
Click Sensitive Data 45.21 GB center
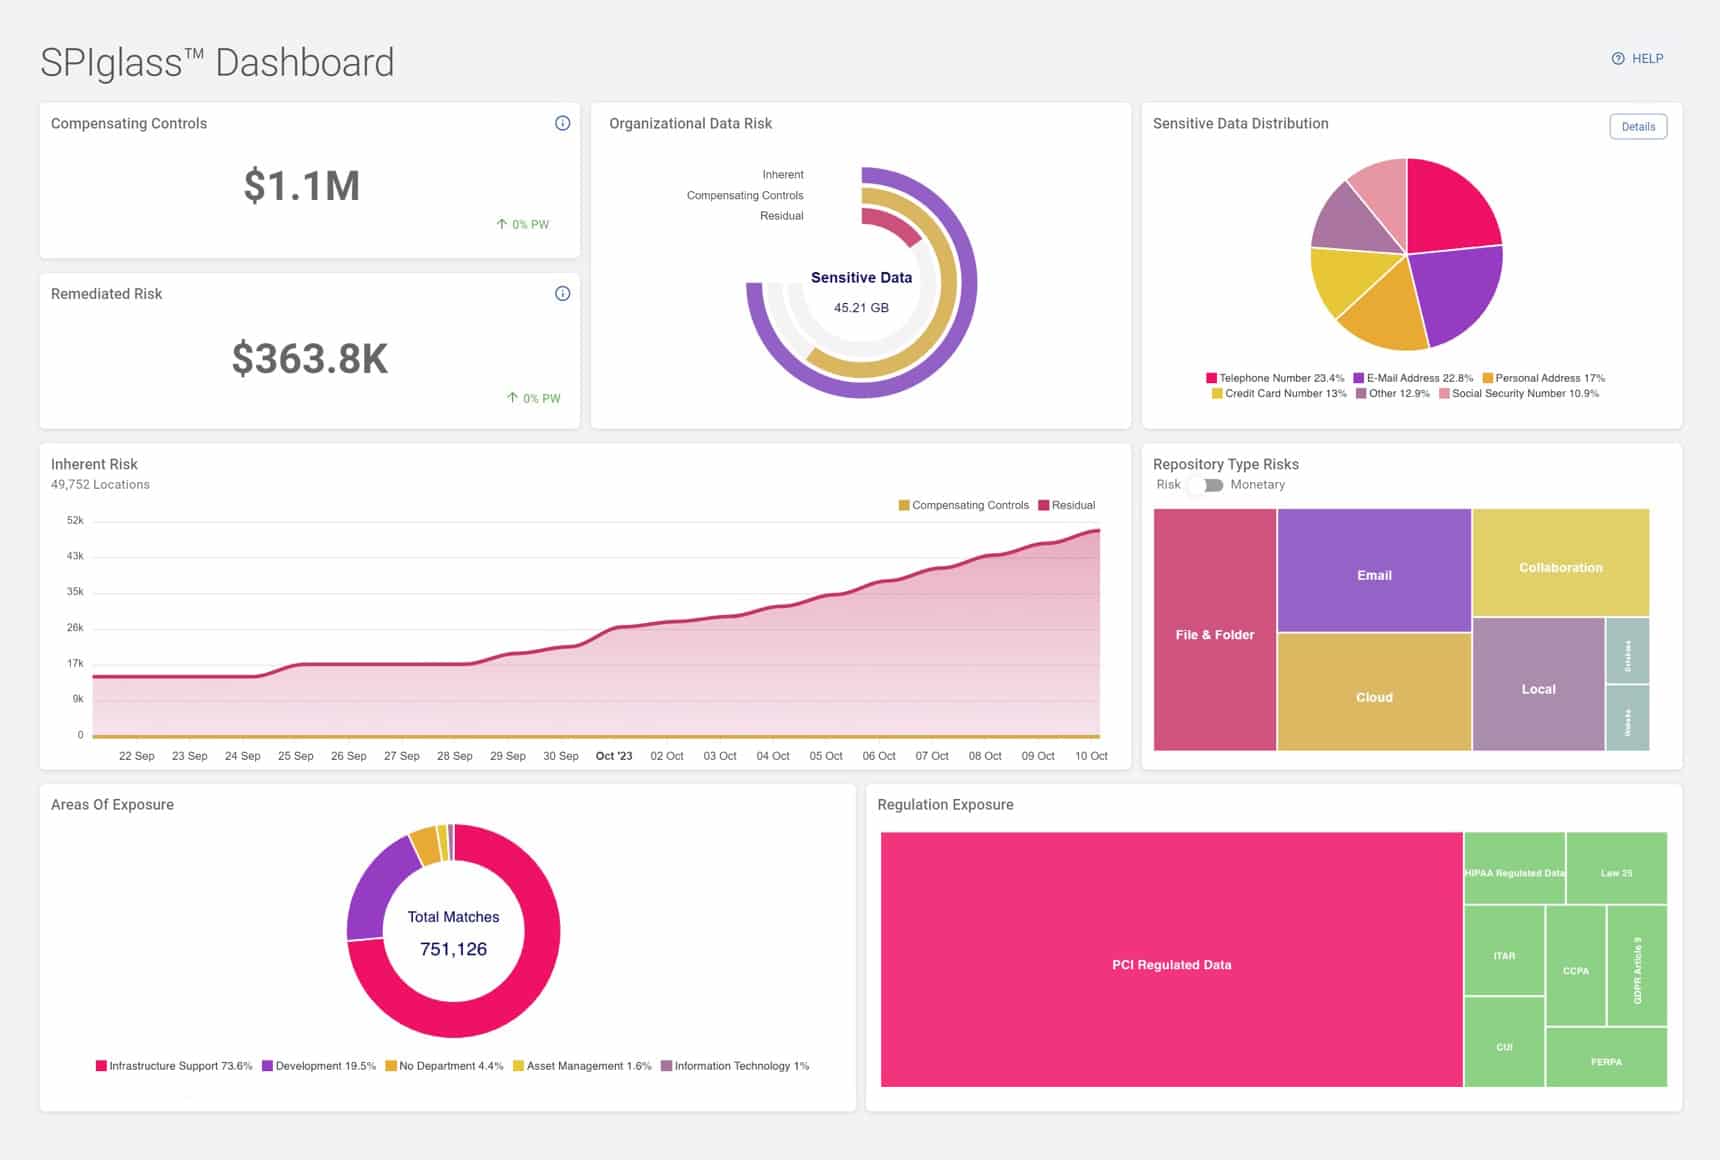click(861, 291)
